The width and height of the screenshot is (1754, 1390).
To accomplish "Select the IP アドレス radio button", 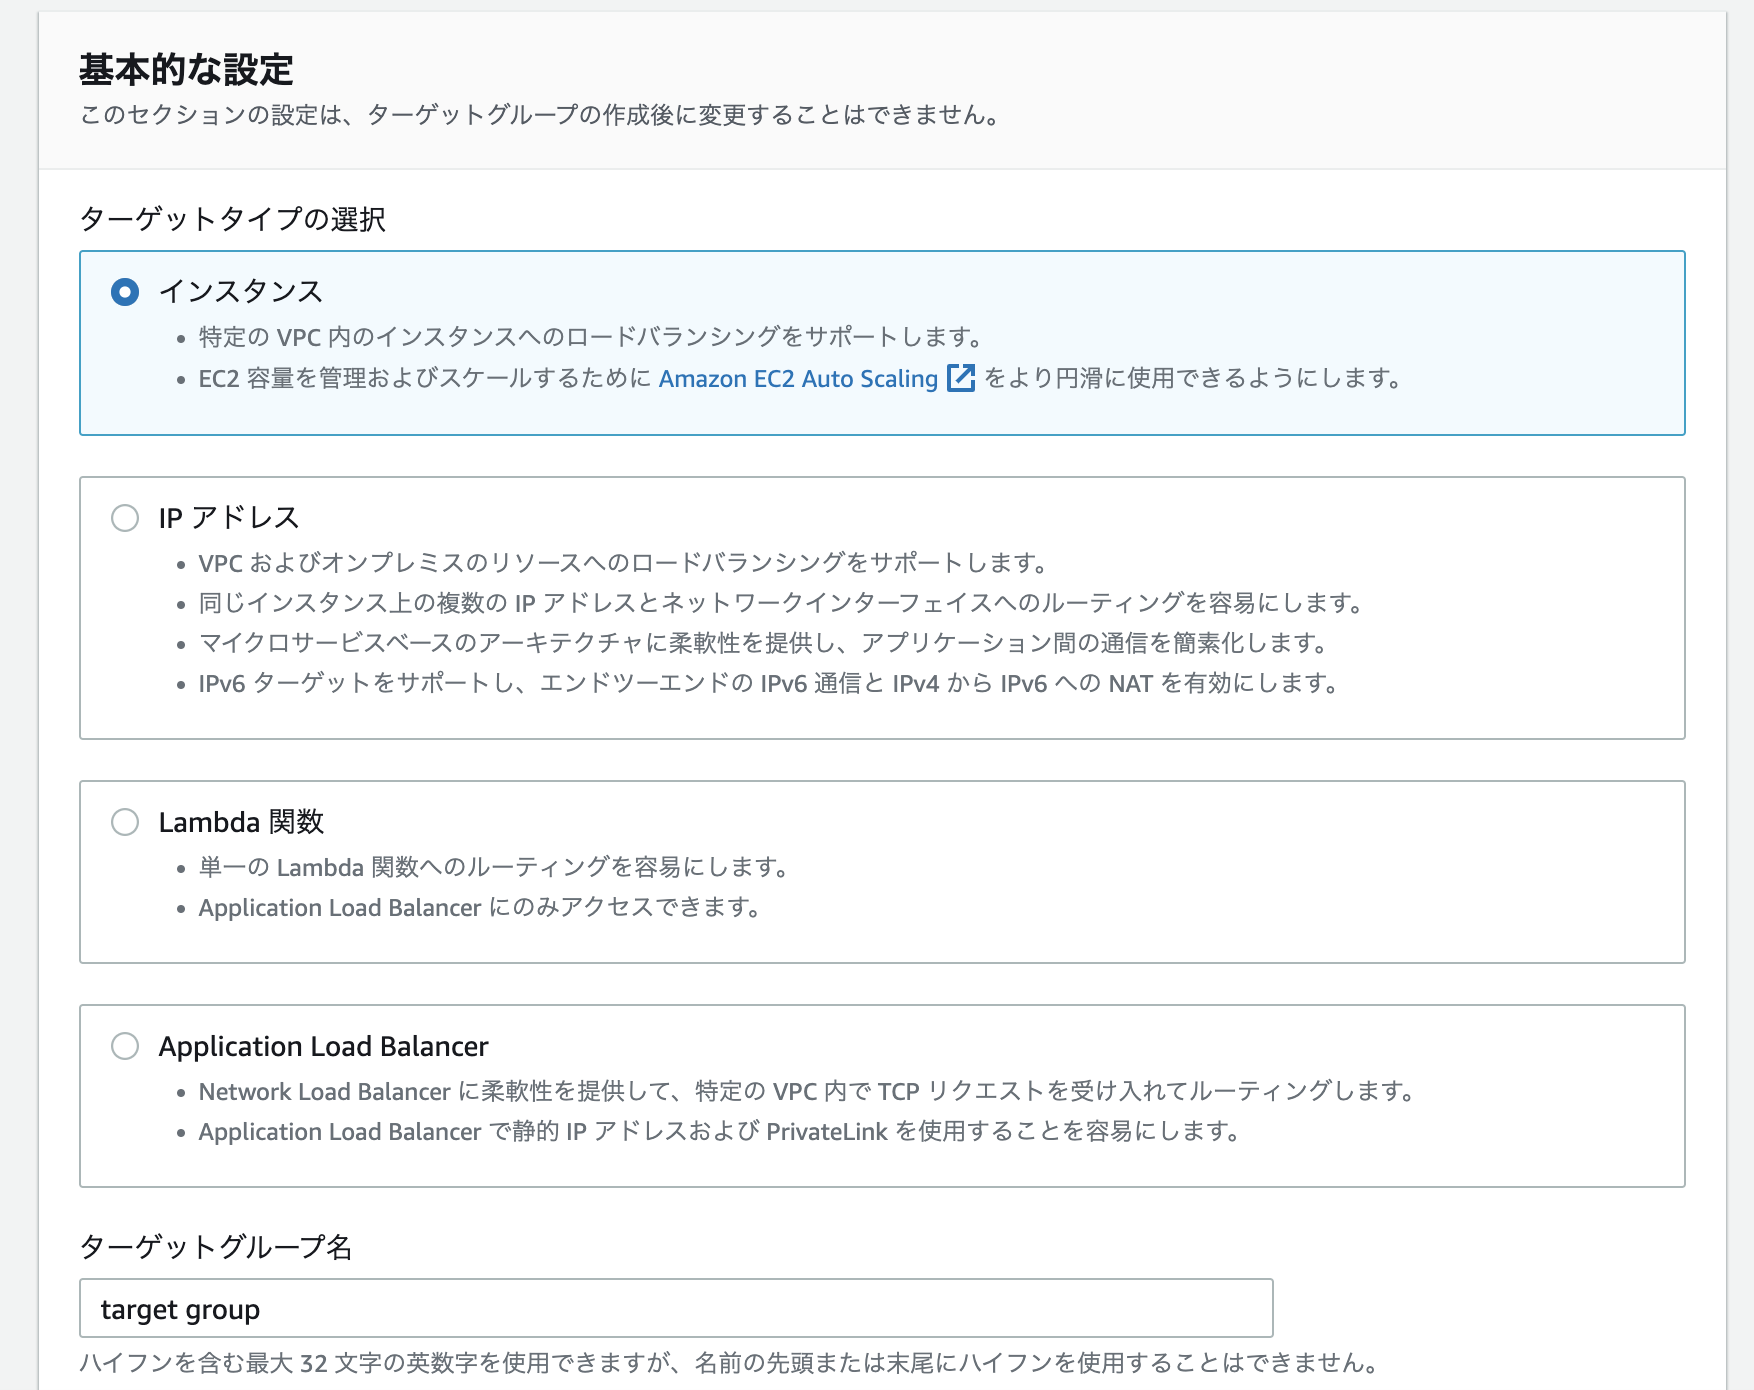I will [125, 518].
